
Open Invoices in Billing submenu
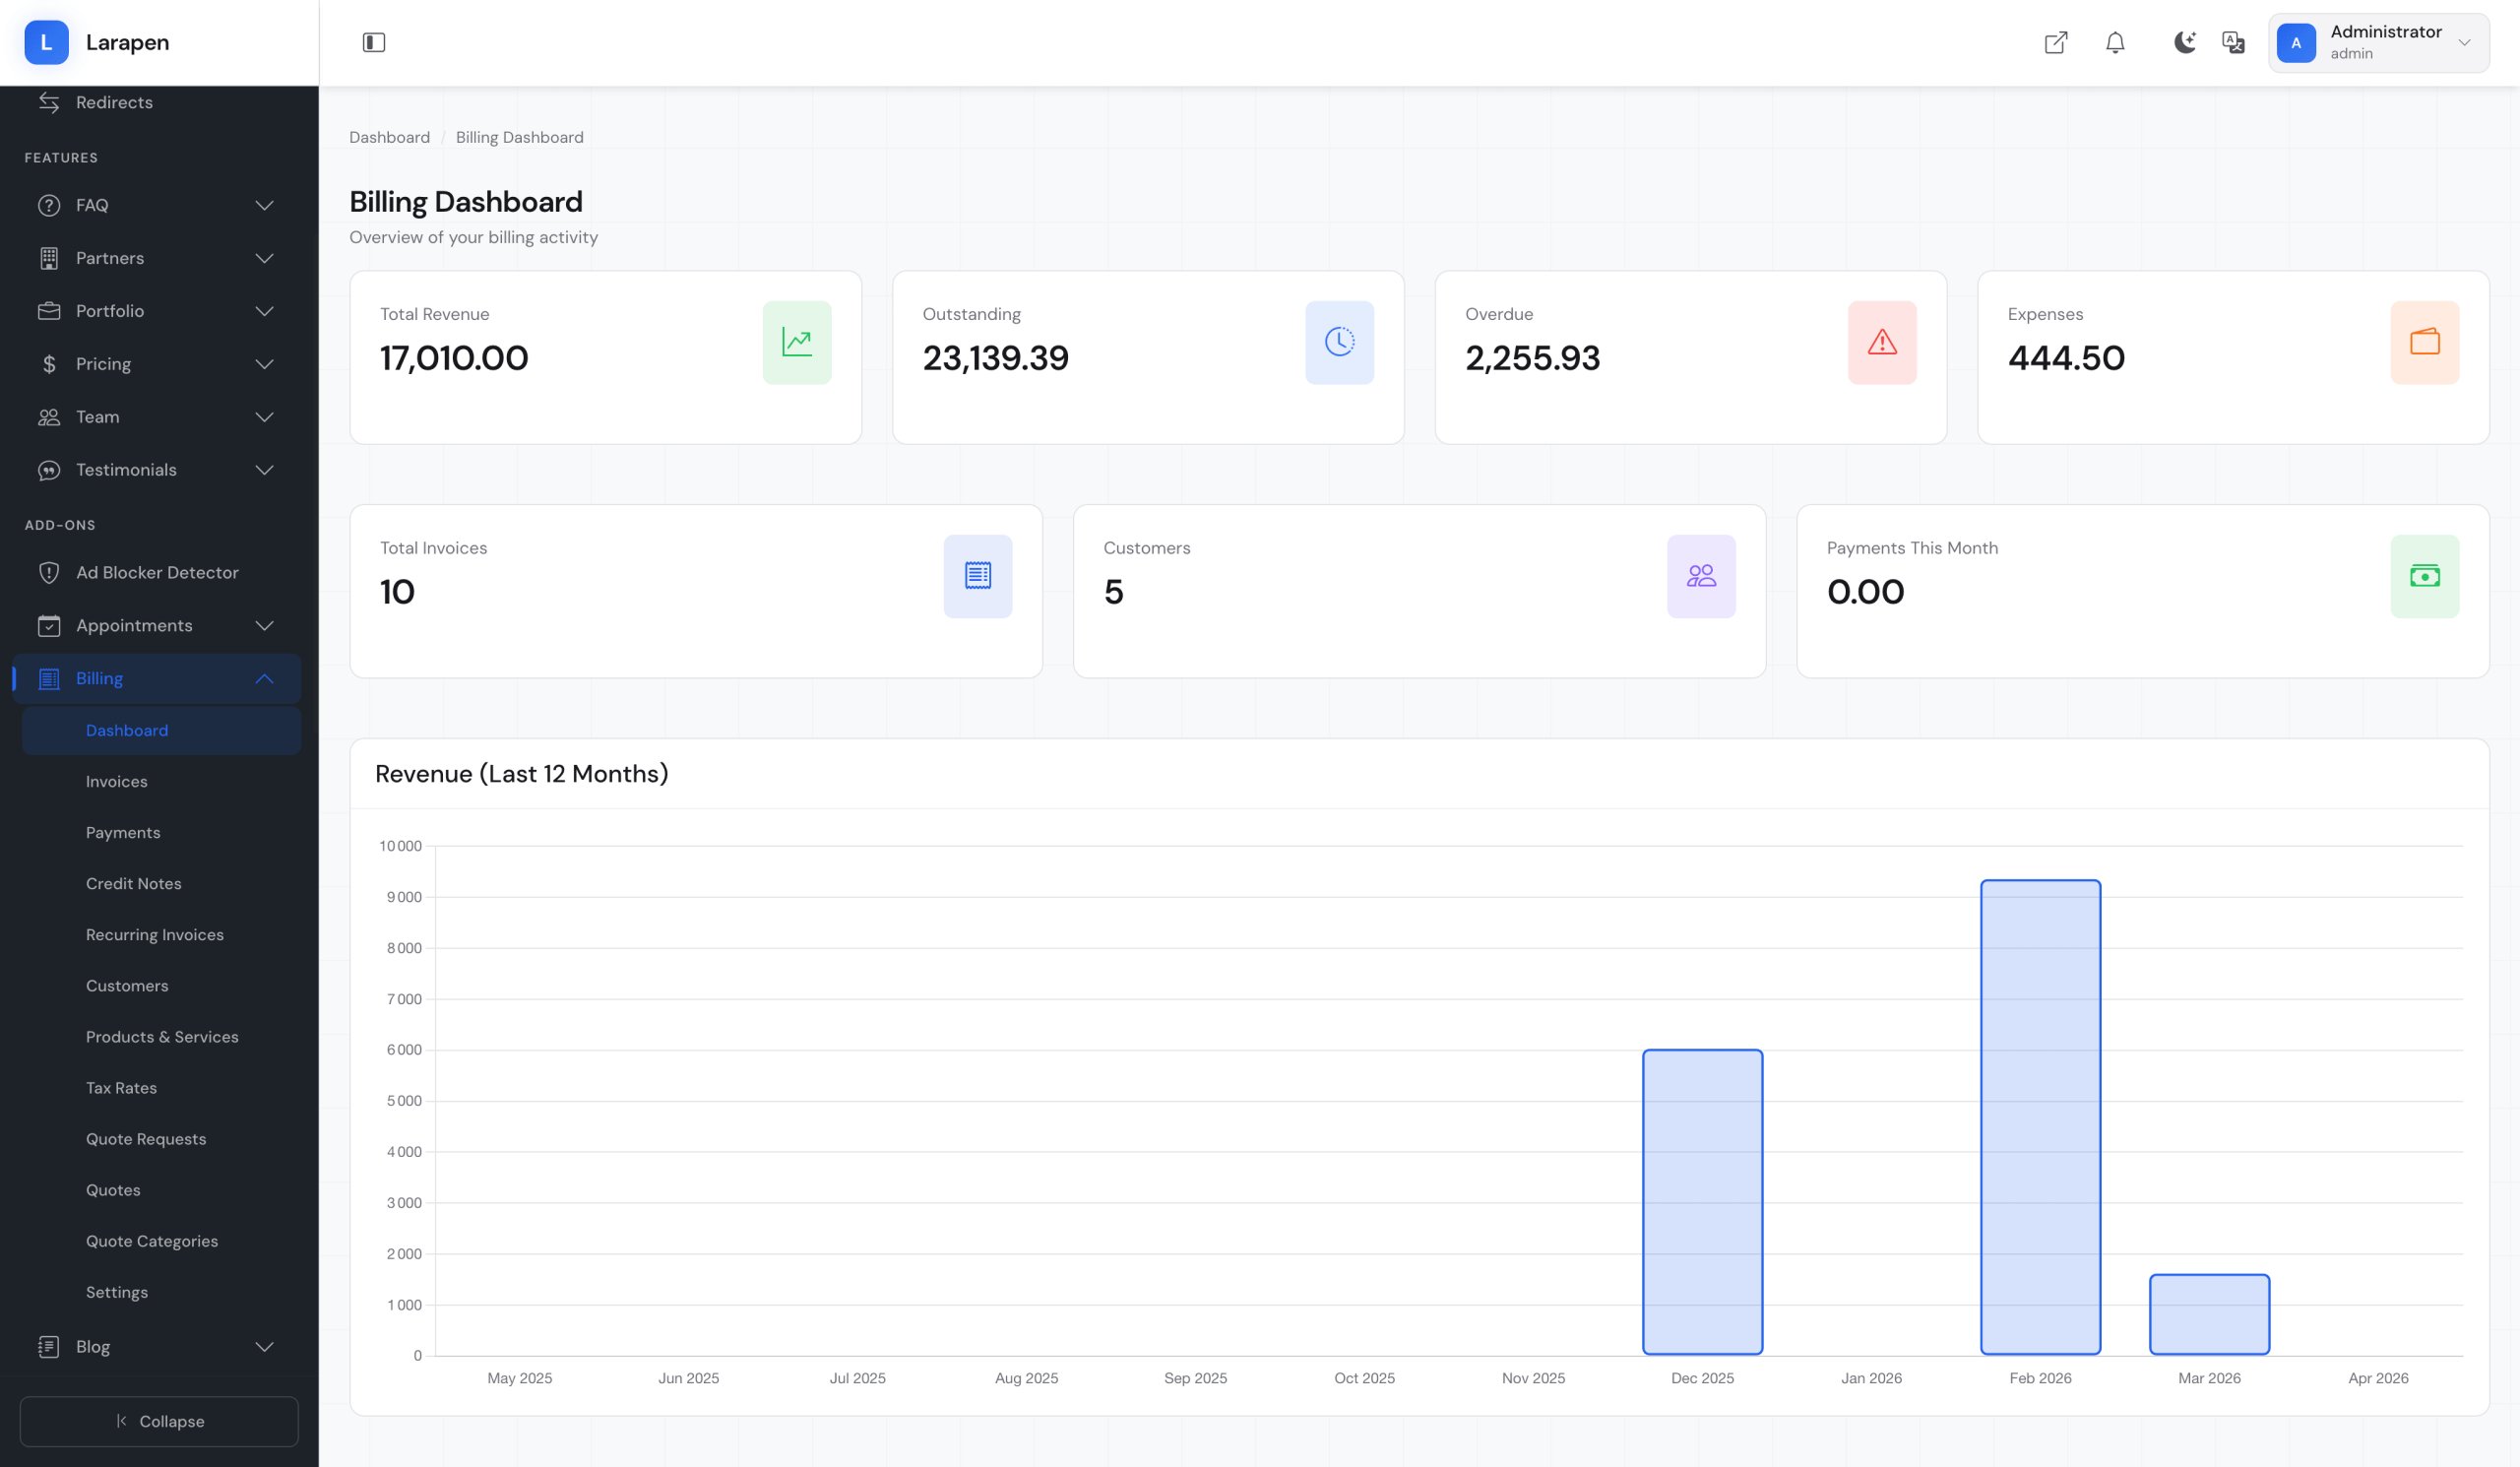pos(116,781)
